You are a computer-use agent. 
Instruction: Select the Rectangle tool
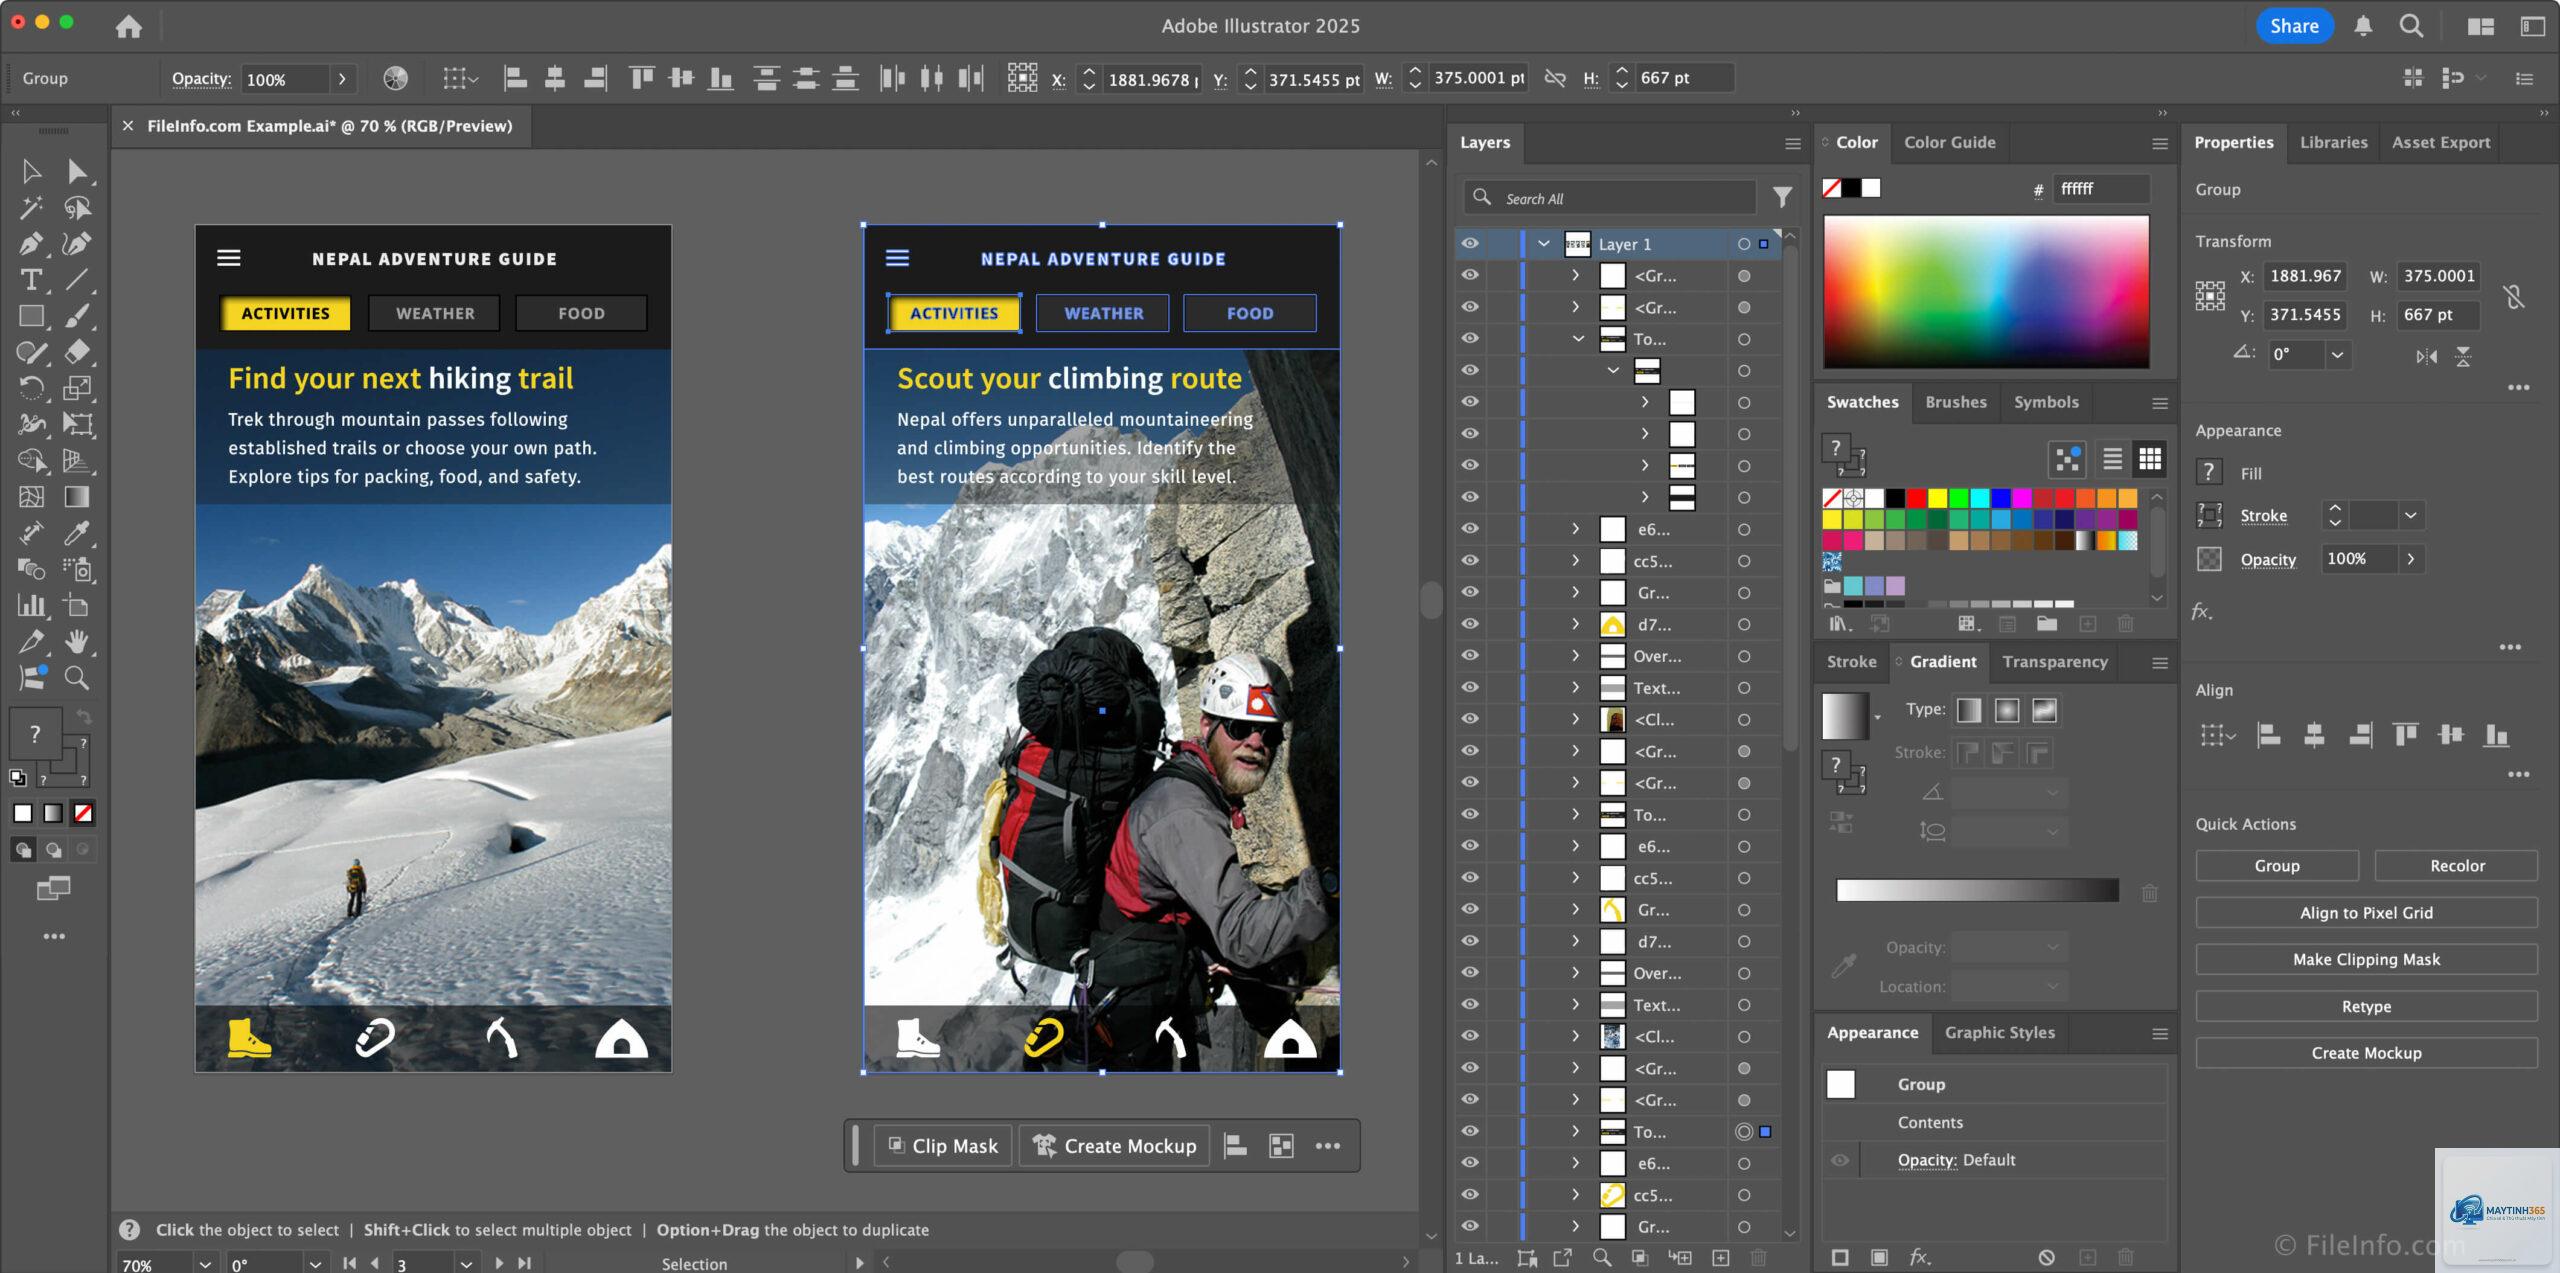click(x=31, y=316)
